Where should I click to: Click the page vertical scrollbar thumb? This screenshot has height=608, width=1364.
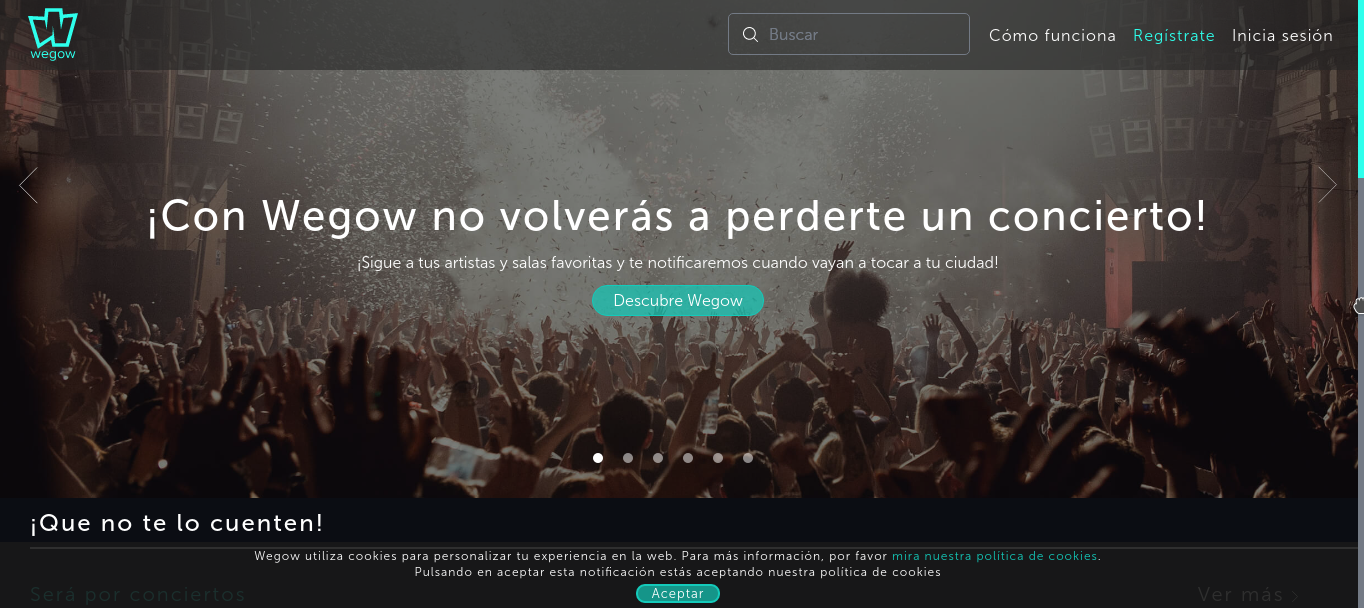(1361, 89)
